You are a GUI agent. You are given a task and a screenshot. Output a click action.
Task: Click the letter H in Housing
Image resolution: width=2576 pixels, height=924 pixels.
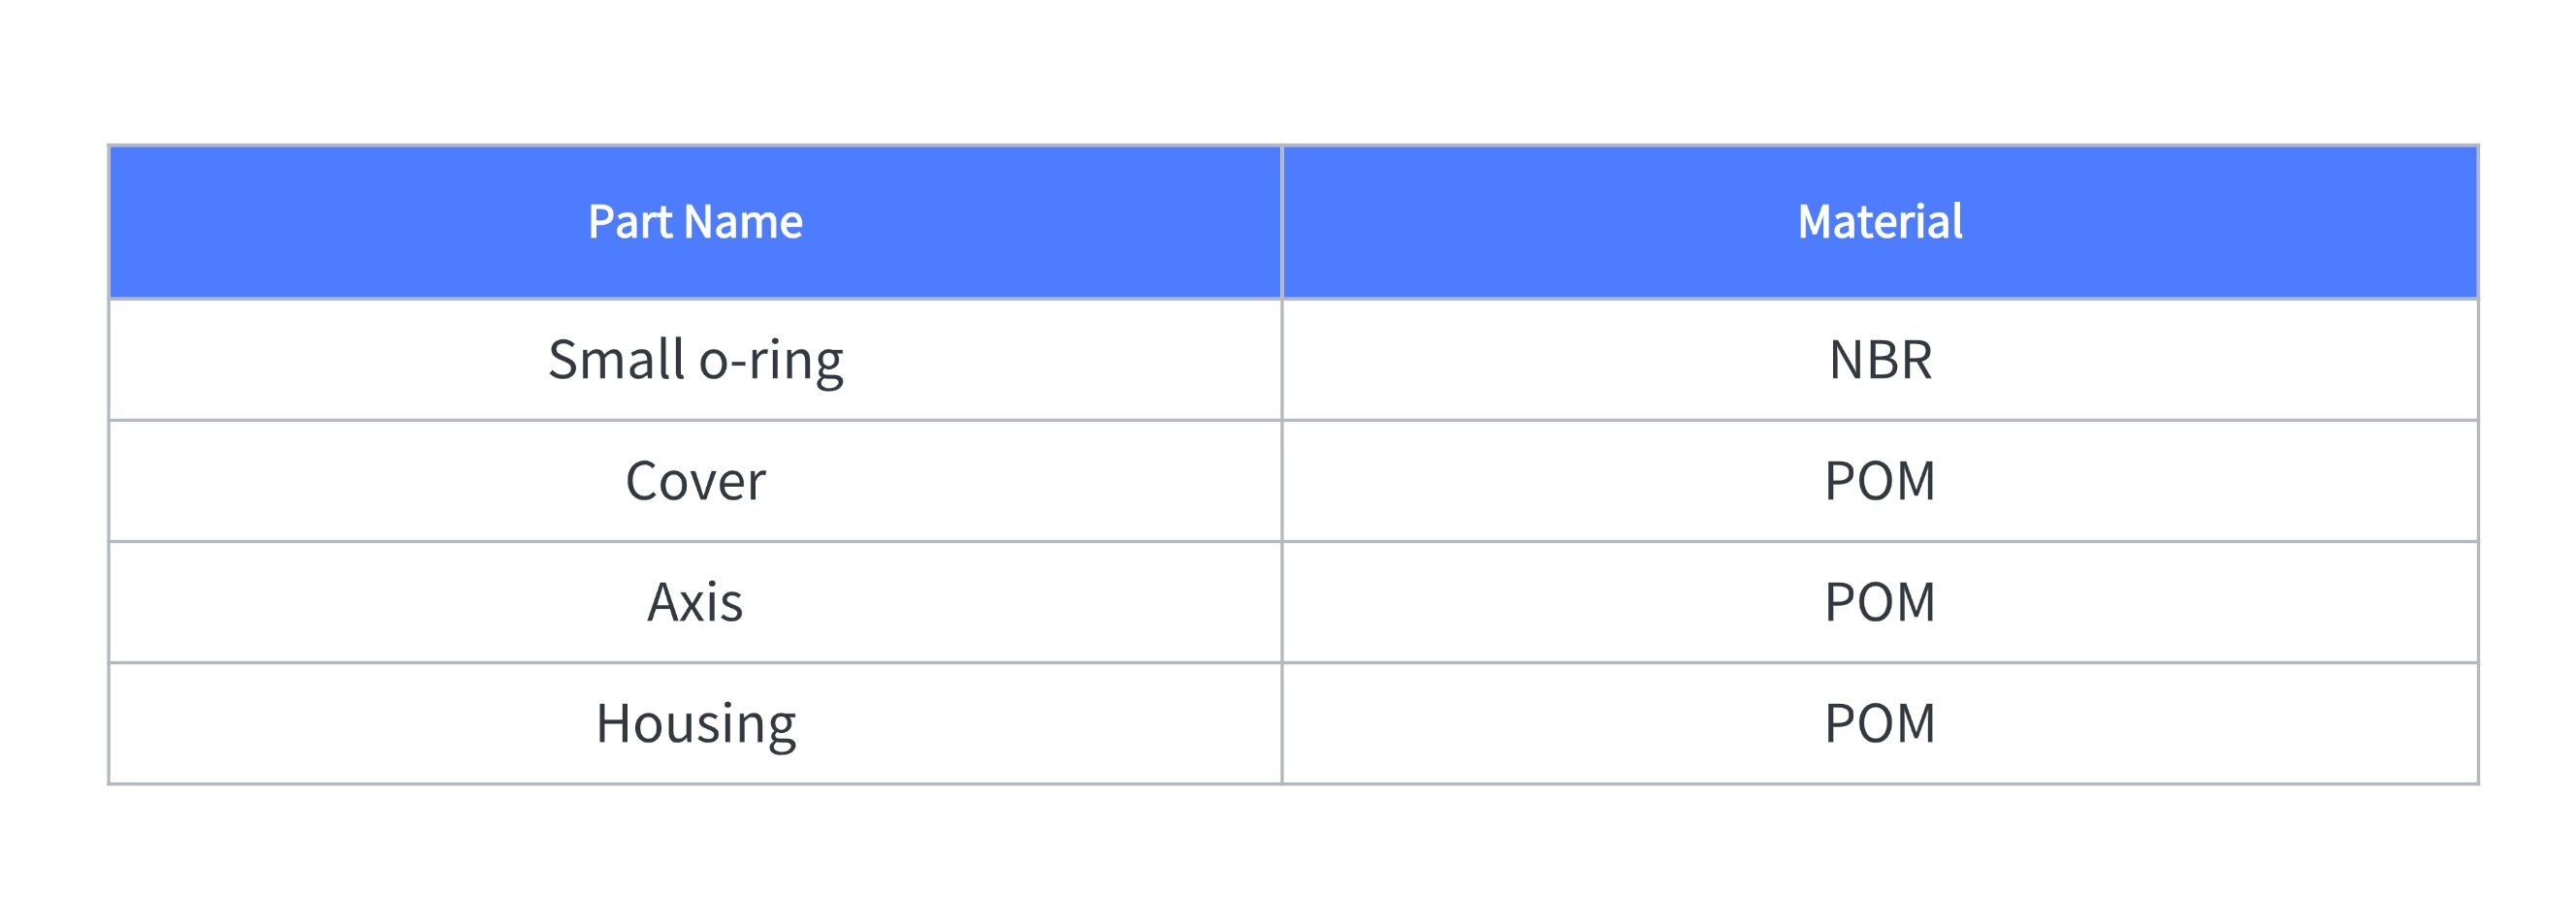tap(613, 724)
